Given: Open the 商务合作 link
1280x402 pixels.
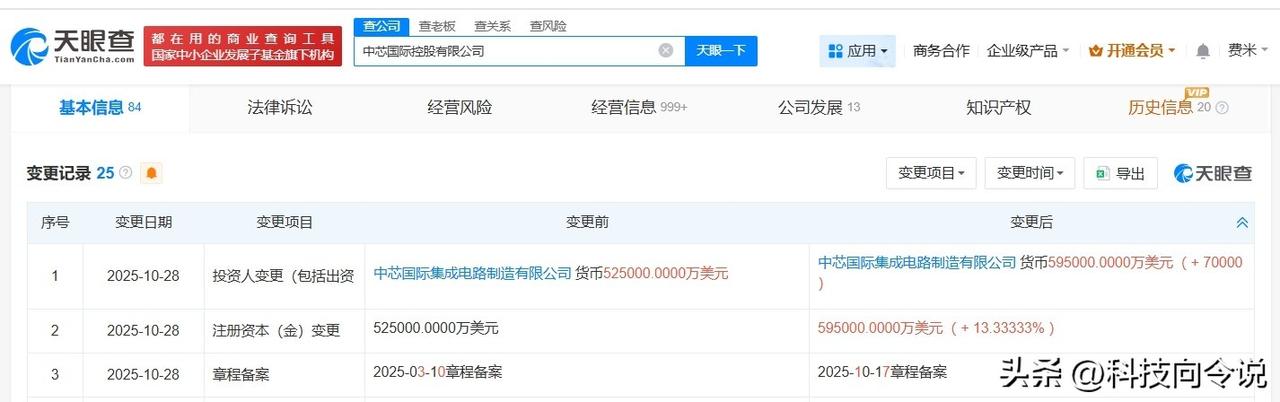Looking at the screenshot, I should [941, 50].
